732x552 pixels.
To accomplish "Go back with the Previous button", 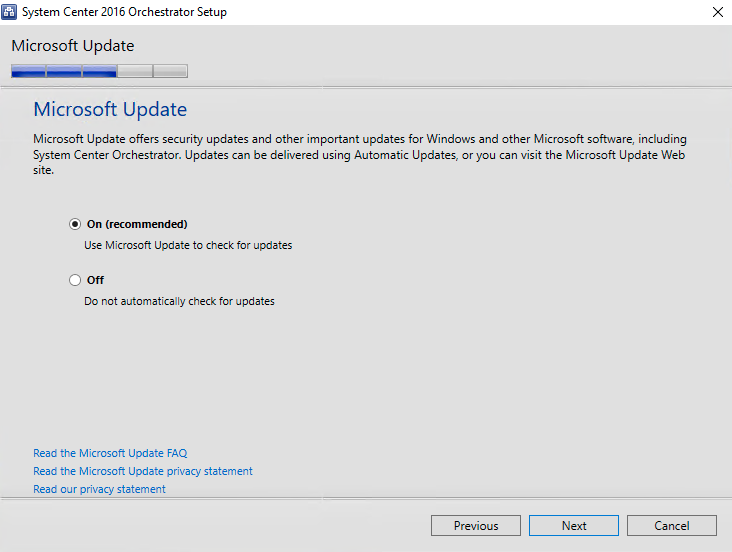I will click(x=476, y=525).
